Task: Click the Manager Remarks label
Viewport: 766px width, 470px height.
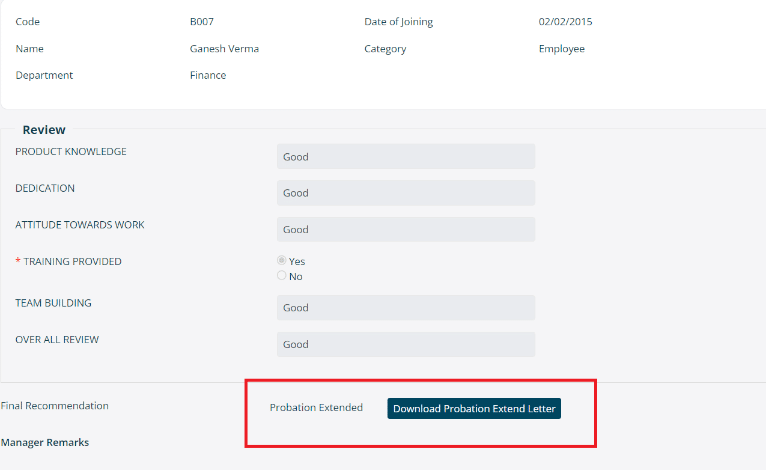Action: tap(45, 442)
